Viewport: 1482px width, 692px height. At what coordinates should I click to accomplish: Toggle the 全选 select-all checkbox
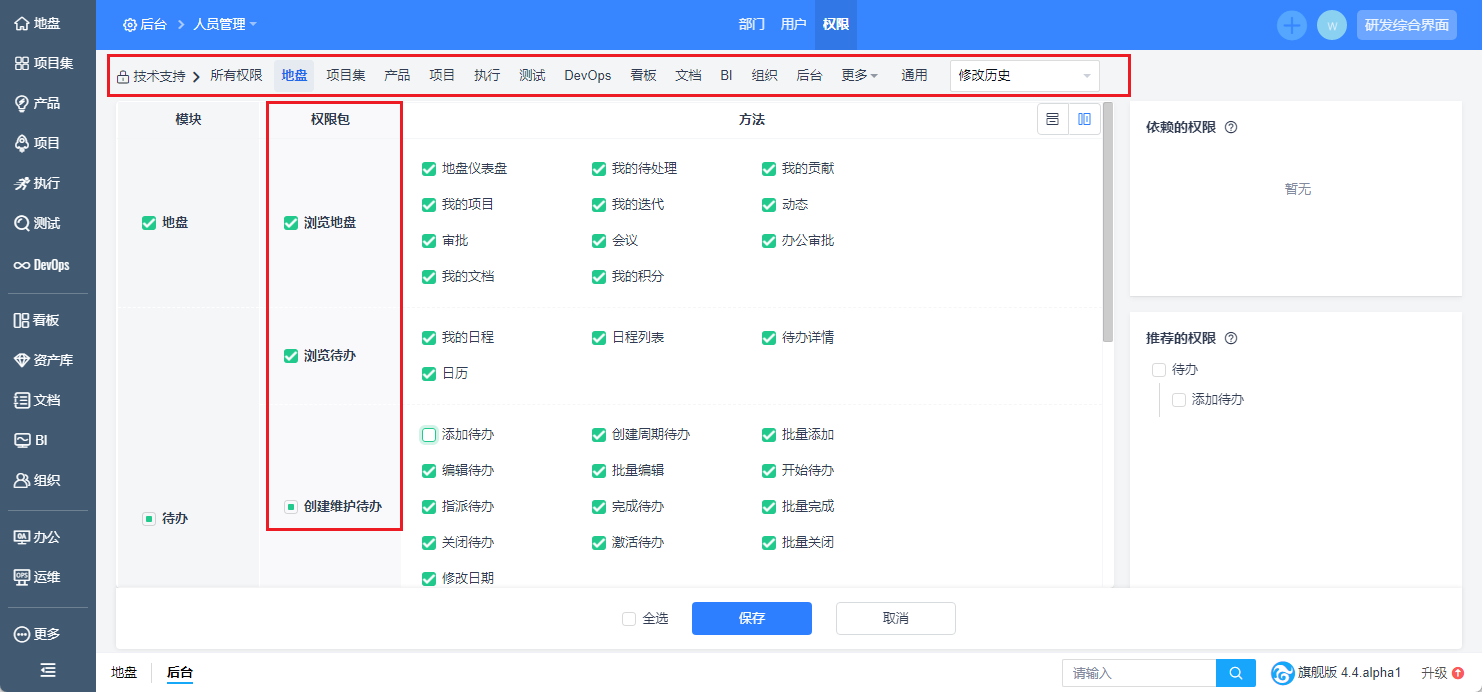(629, 619)
